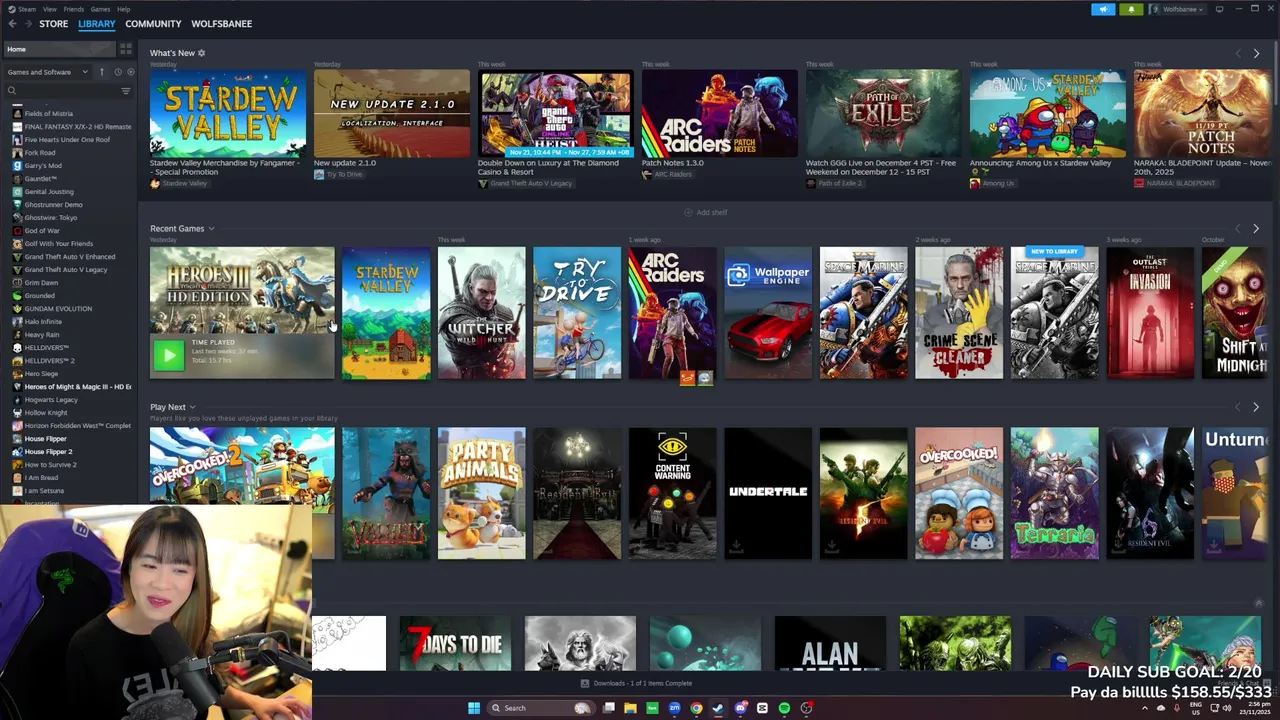The image size is (1280, 720).
Task: Open Try To Drive game cover
Action: (x=577, y=313)
